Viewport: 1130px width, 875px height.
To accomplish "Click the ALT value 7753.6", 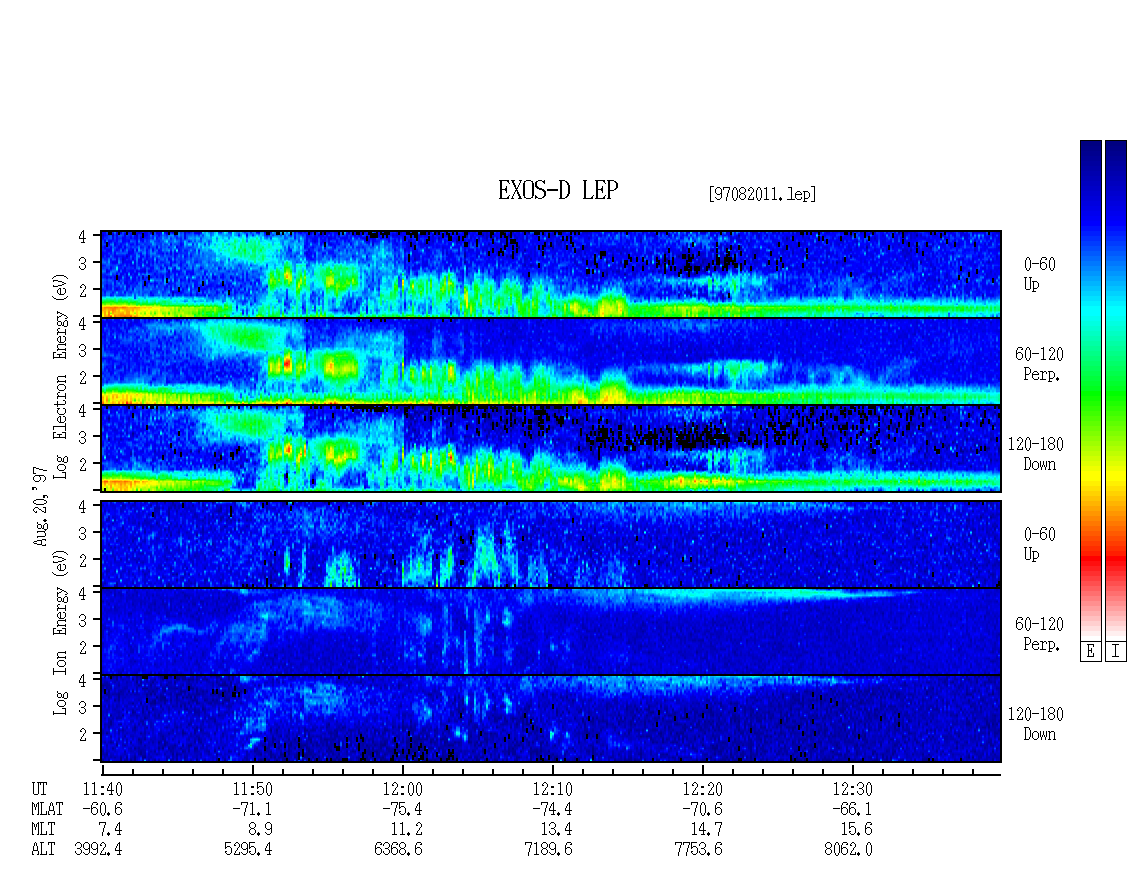I will (x=698, y=849).
